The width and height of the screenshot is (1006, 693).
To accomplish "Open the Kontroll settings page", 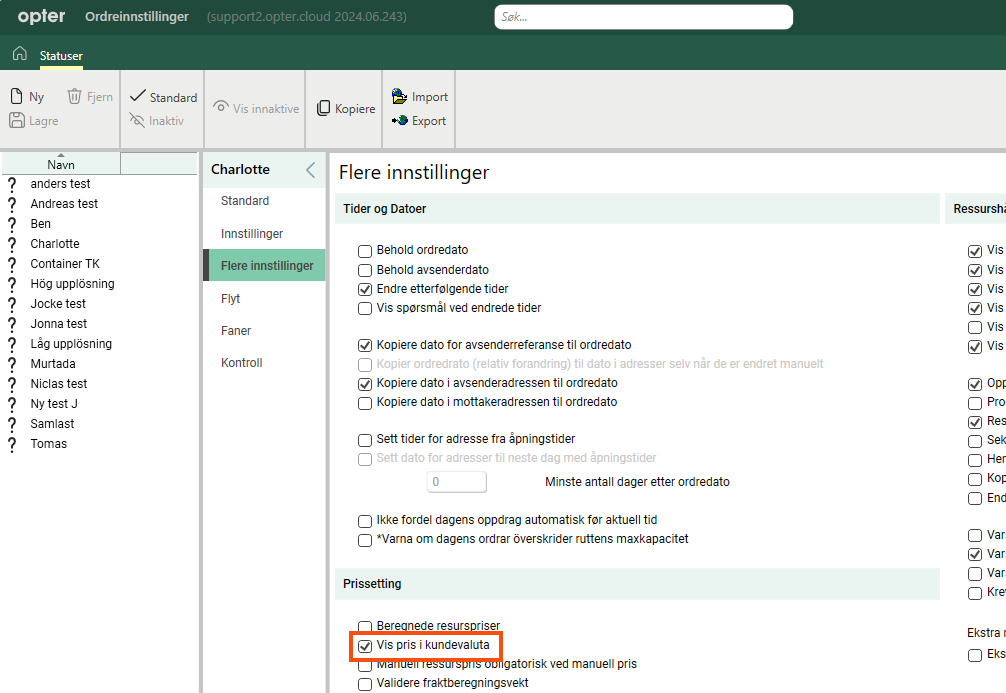I will [242, 363].
